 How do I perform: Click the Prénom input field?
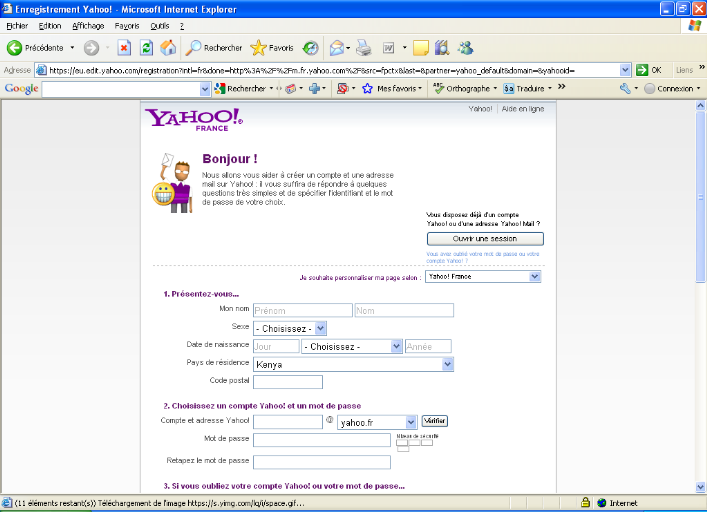303,311
